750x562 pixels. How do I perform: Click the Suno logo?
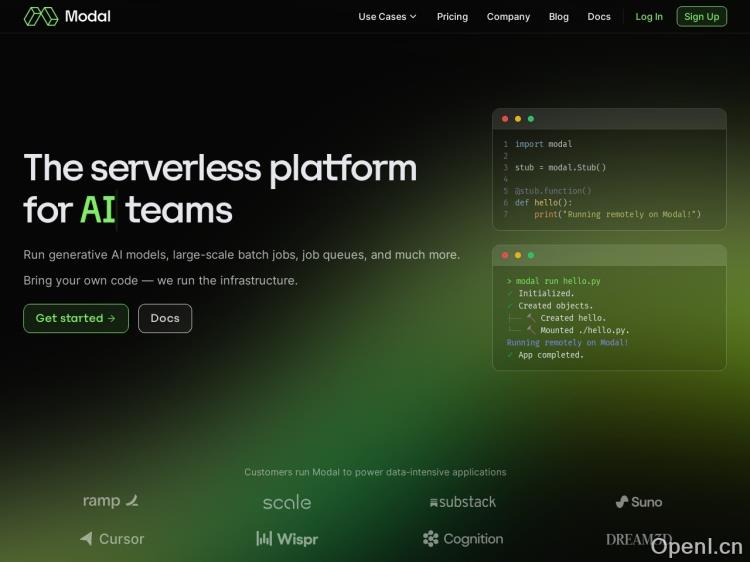coord(639,502)
